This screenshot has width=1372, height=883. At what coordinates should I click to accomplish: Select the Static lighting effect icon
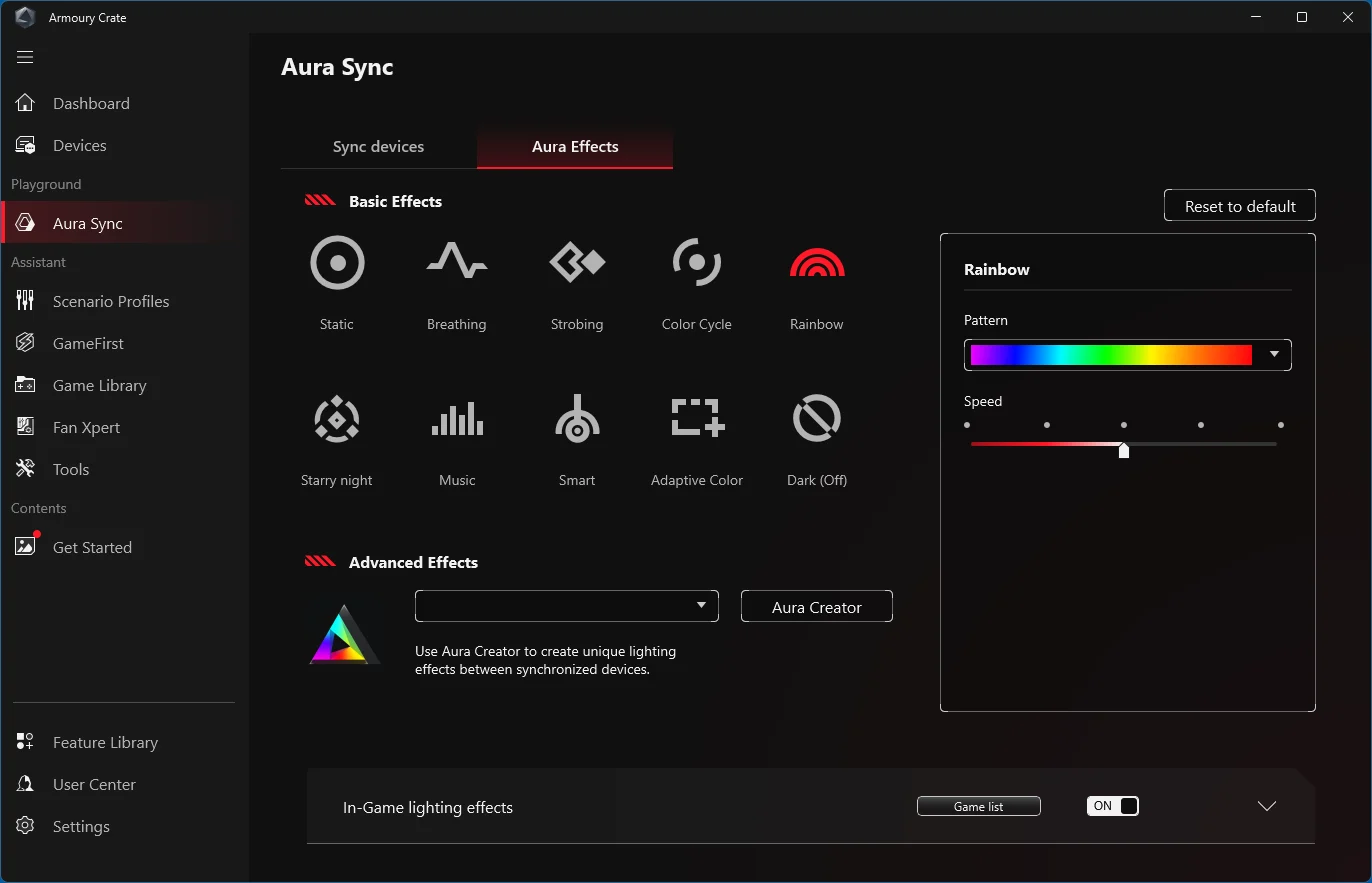[337, 264]
